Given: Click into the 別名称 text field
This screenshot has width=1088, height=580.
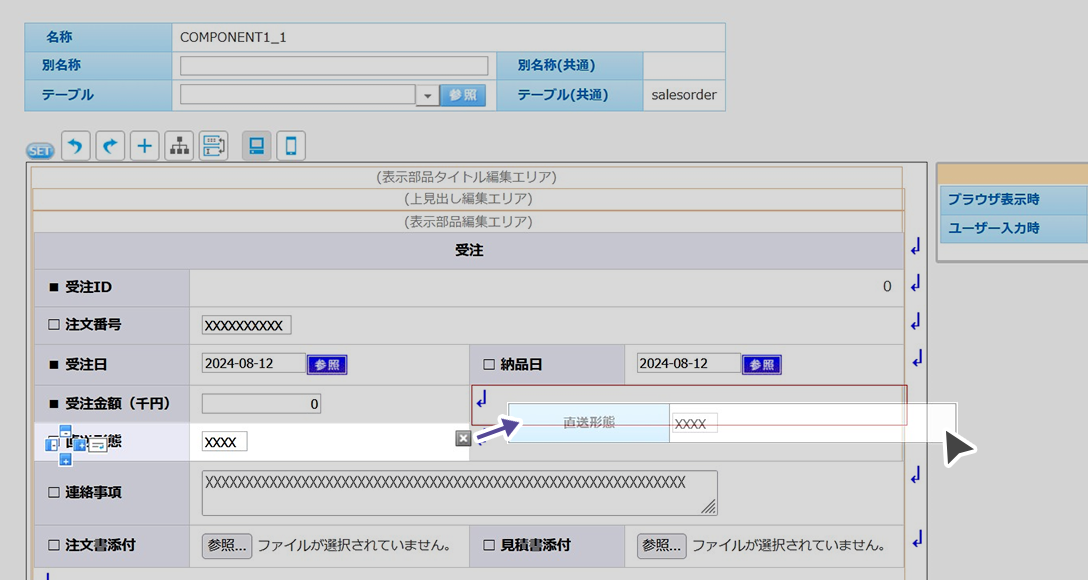Looking at the screenshot, I should pos(334,66).
